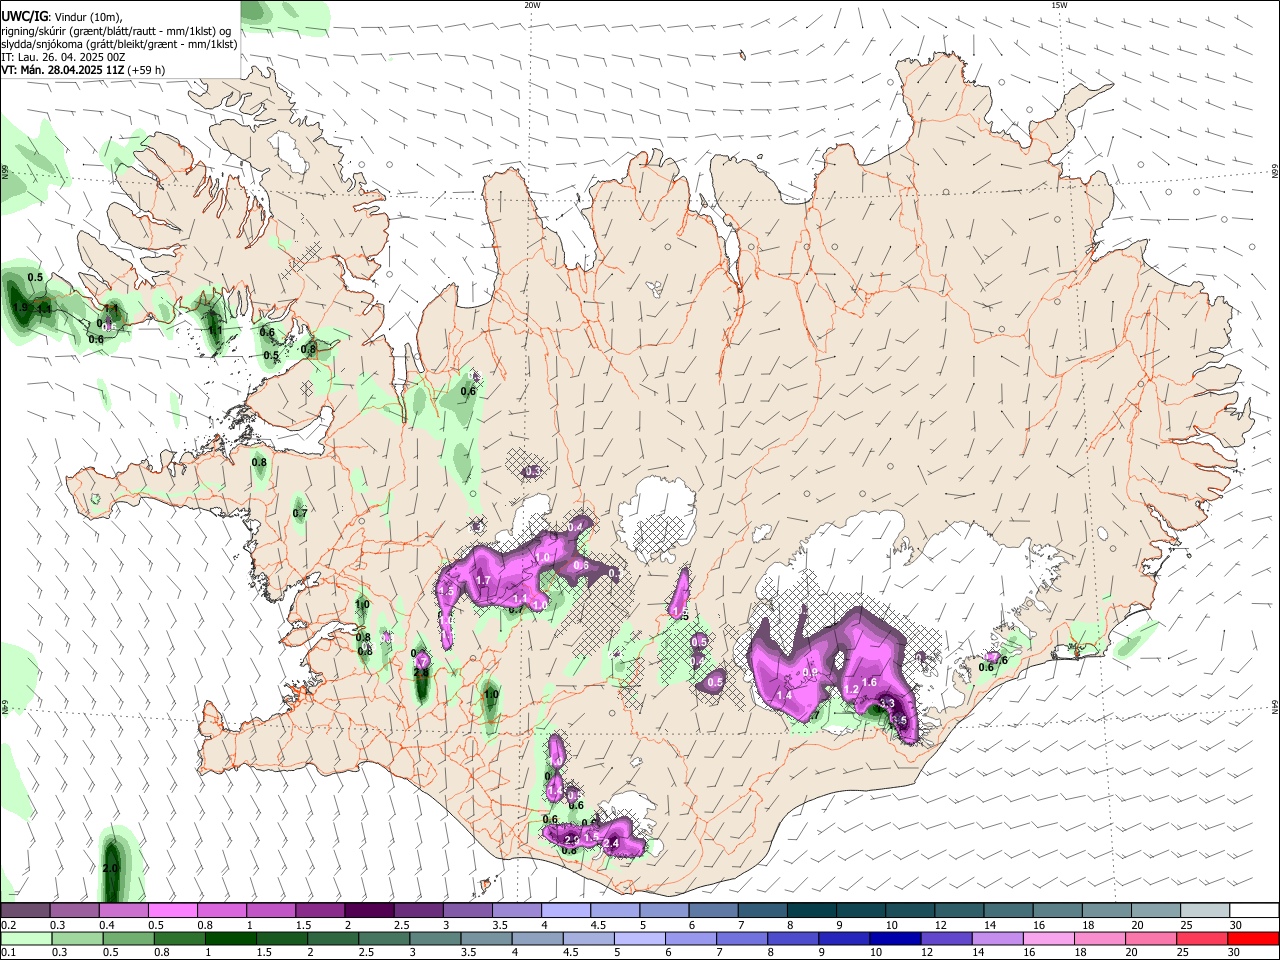Select the 1.7 value in western pink patch
This screenshot has width=1280, height=960.
[x=482, y=581]
